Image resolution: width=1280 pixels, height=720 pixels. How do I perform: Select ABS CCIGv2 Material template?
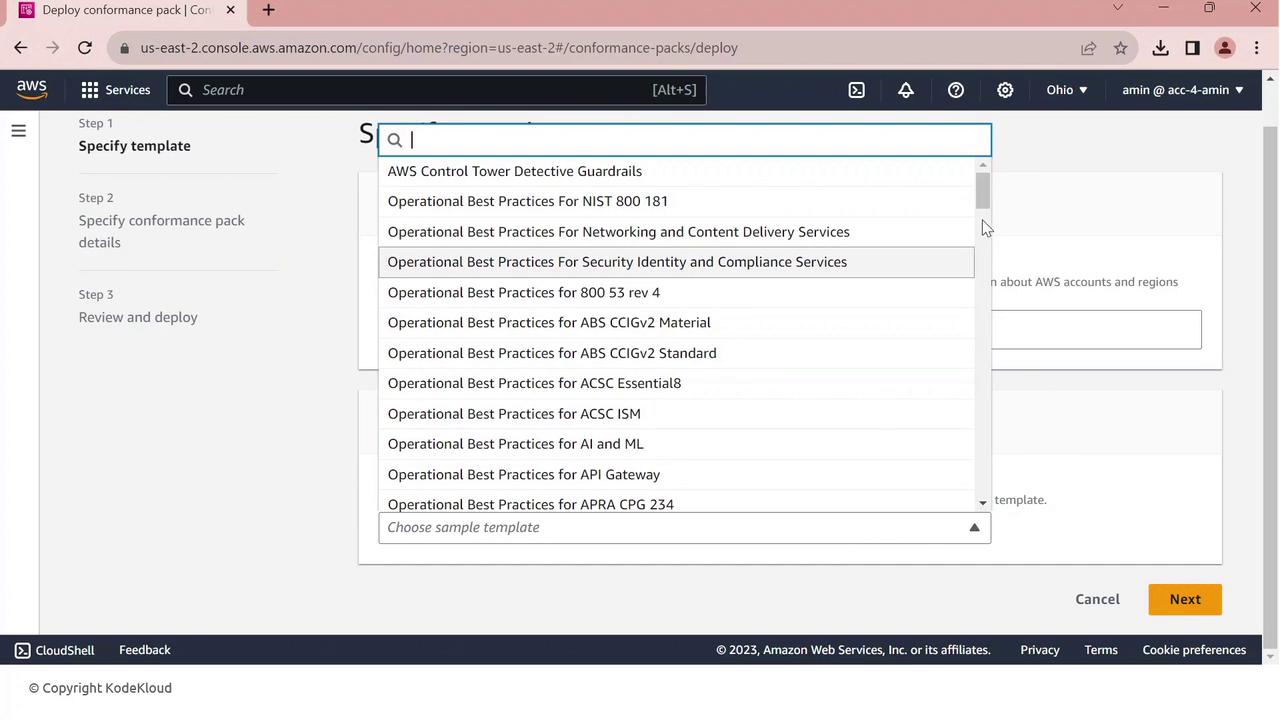tap(676, 323)
